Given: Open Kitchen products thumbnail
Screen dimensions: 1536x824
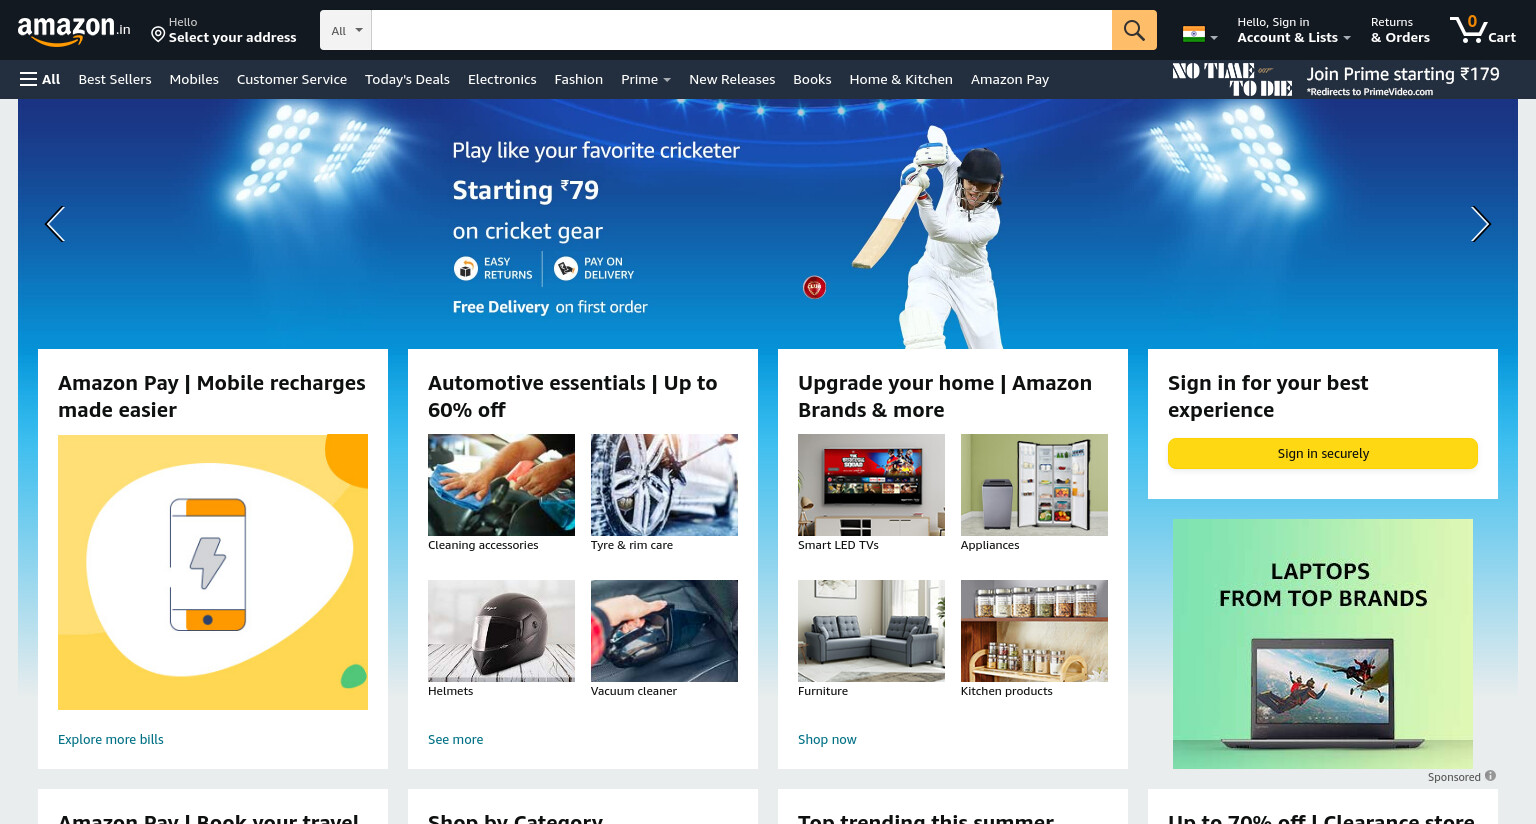Looking at the screenshot, I should coord(1034,631).
